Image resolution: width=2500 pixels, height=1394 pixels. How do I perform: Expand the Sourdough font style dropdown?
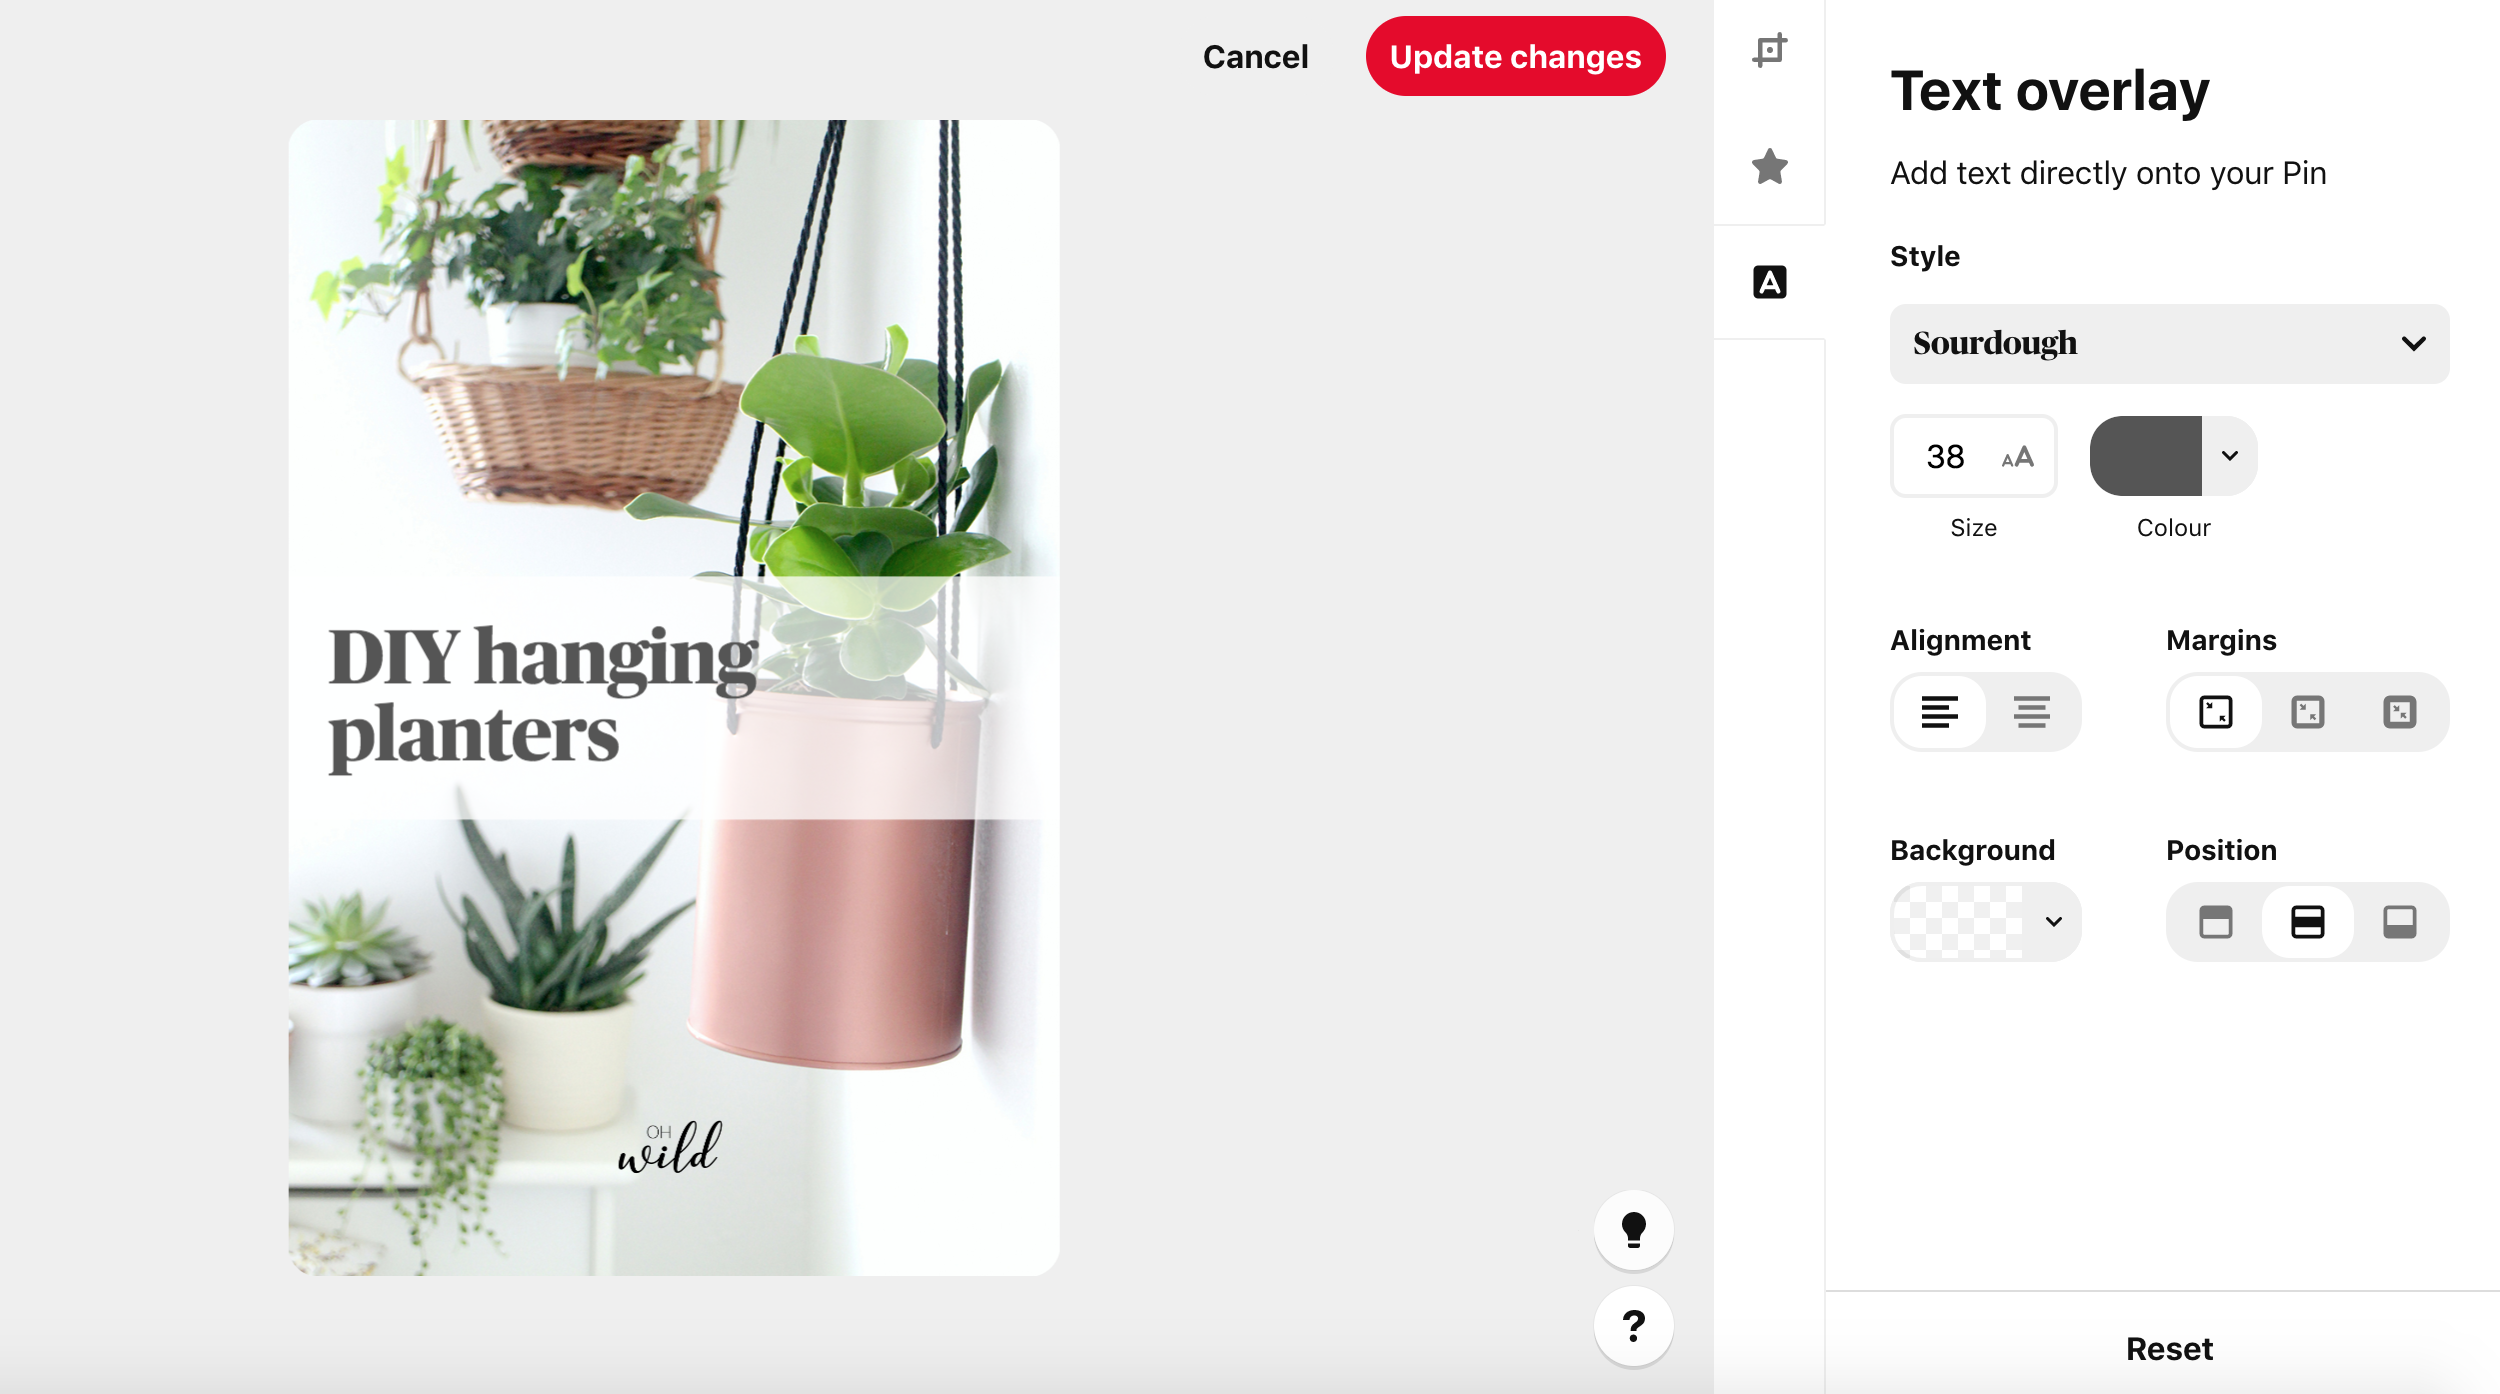point(2169,344)
